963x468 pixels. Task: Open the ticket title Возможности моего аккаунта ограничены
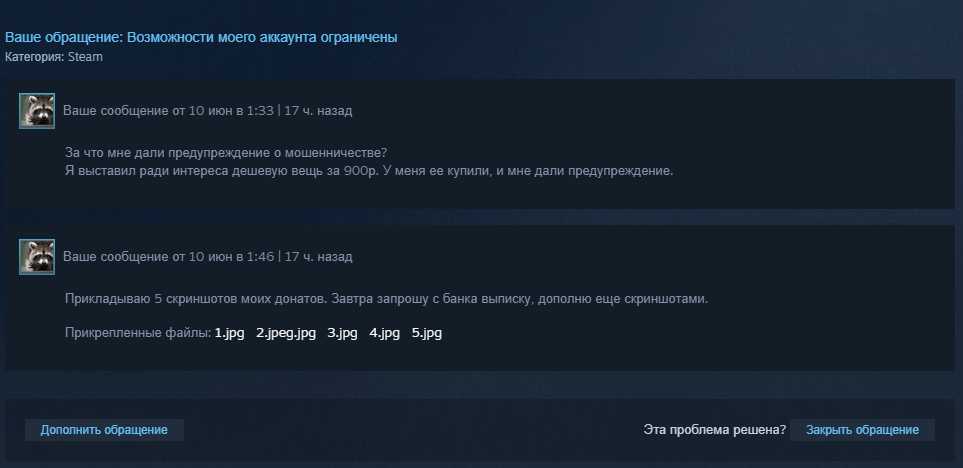[262, 37]
